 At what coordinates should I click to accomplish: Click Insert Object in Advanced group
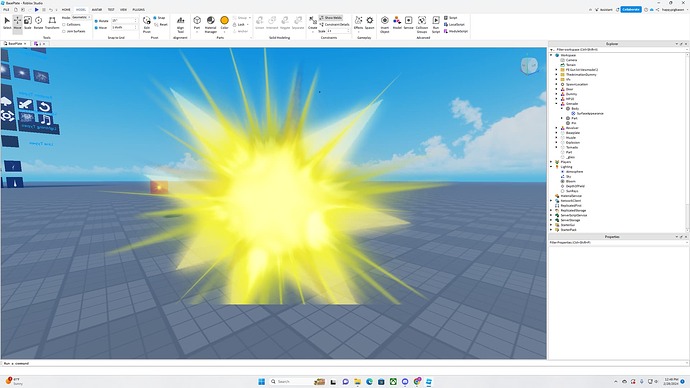[385, 25]
